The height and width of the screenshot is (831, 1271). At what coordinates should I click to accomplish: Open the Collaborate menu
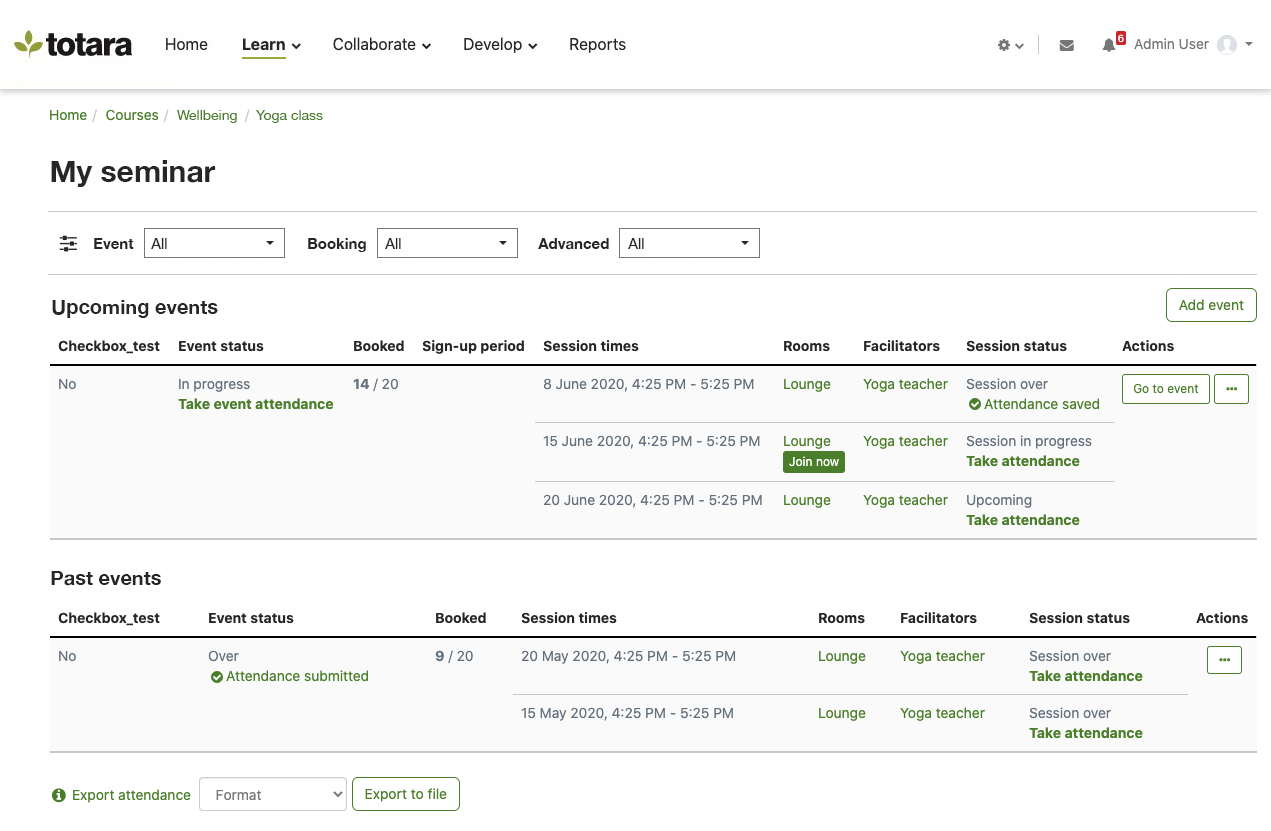(381, 44)
